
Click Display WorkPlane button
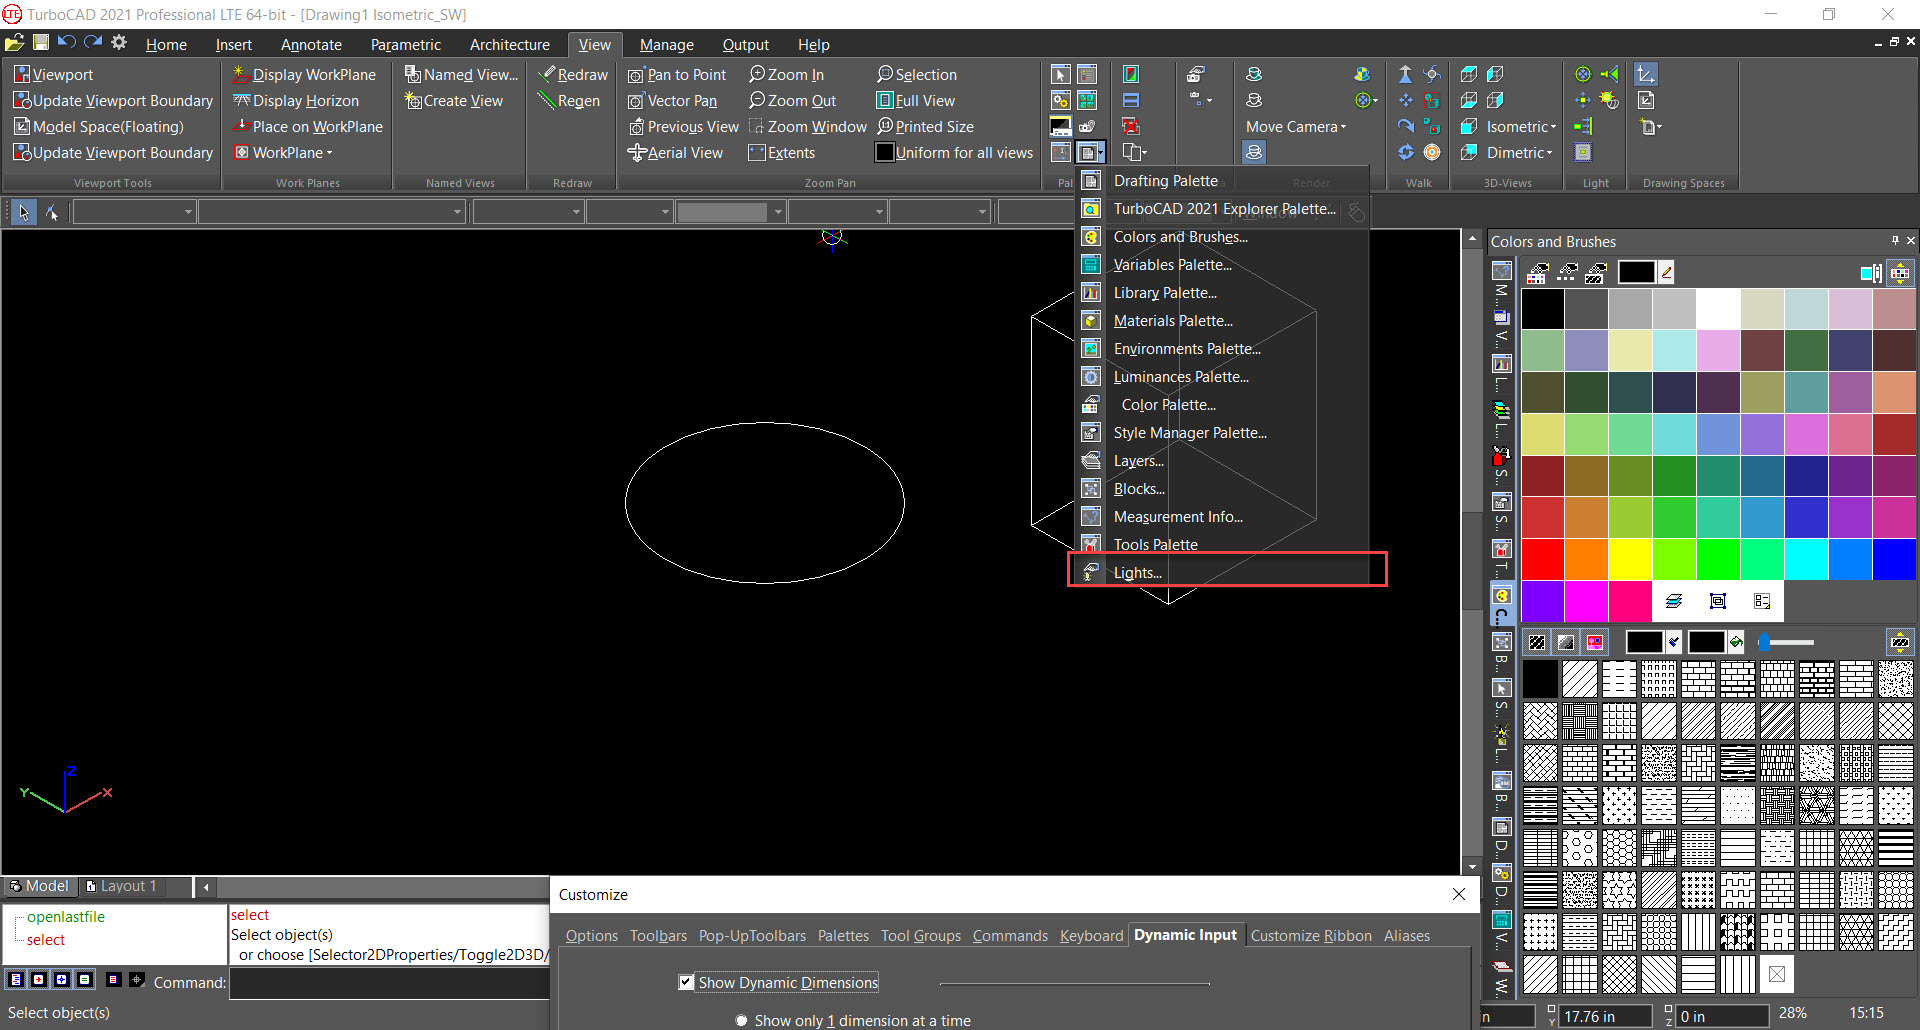[x=304, y=75]
